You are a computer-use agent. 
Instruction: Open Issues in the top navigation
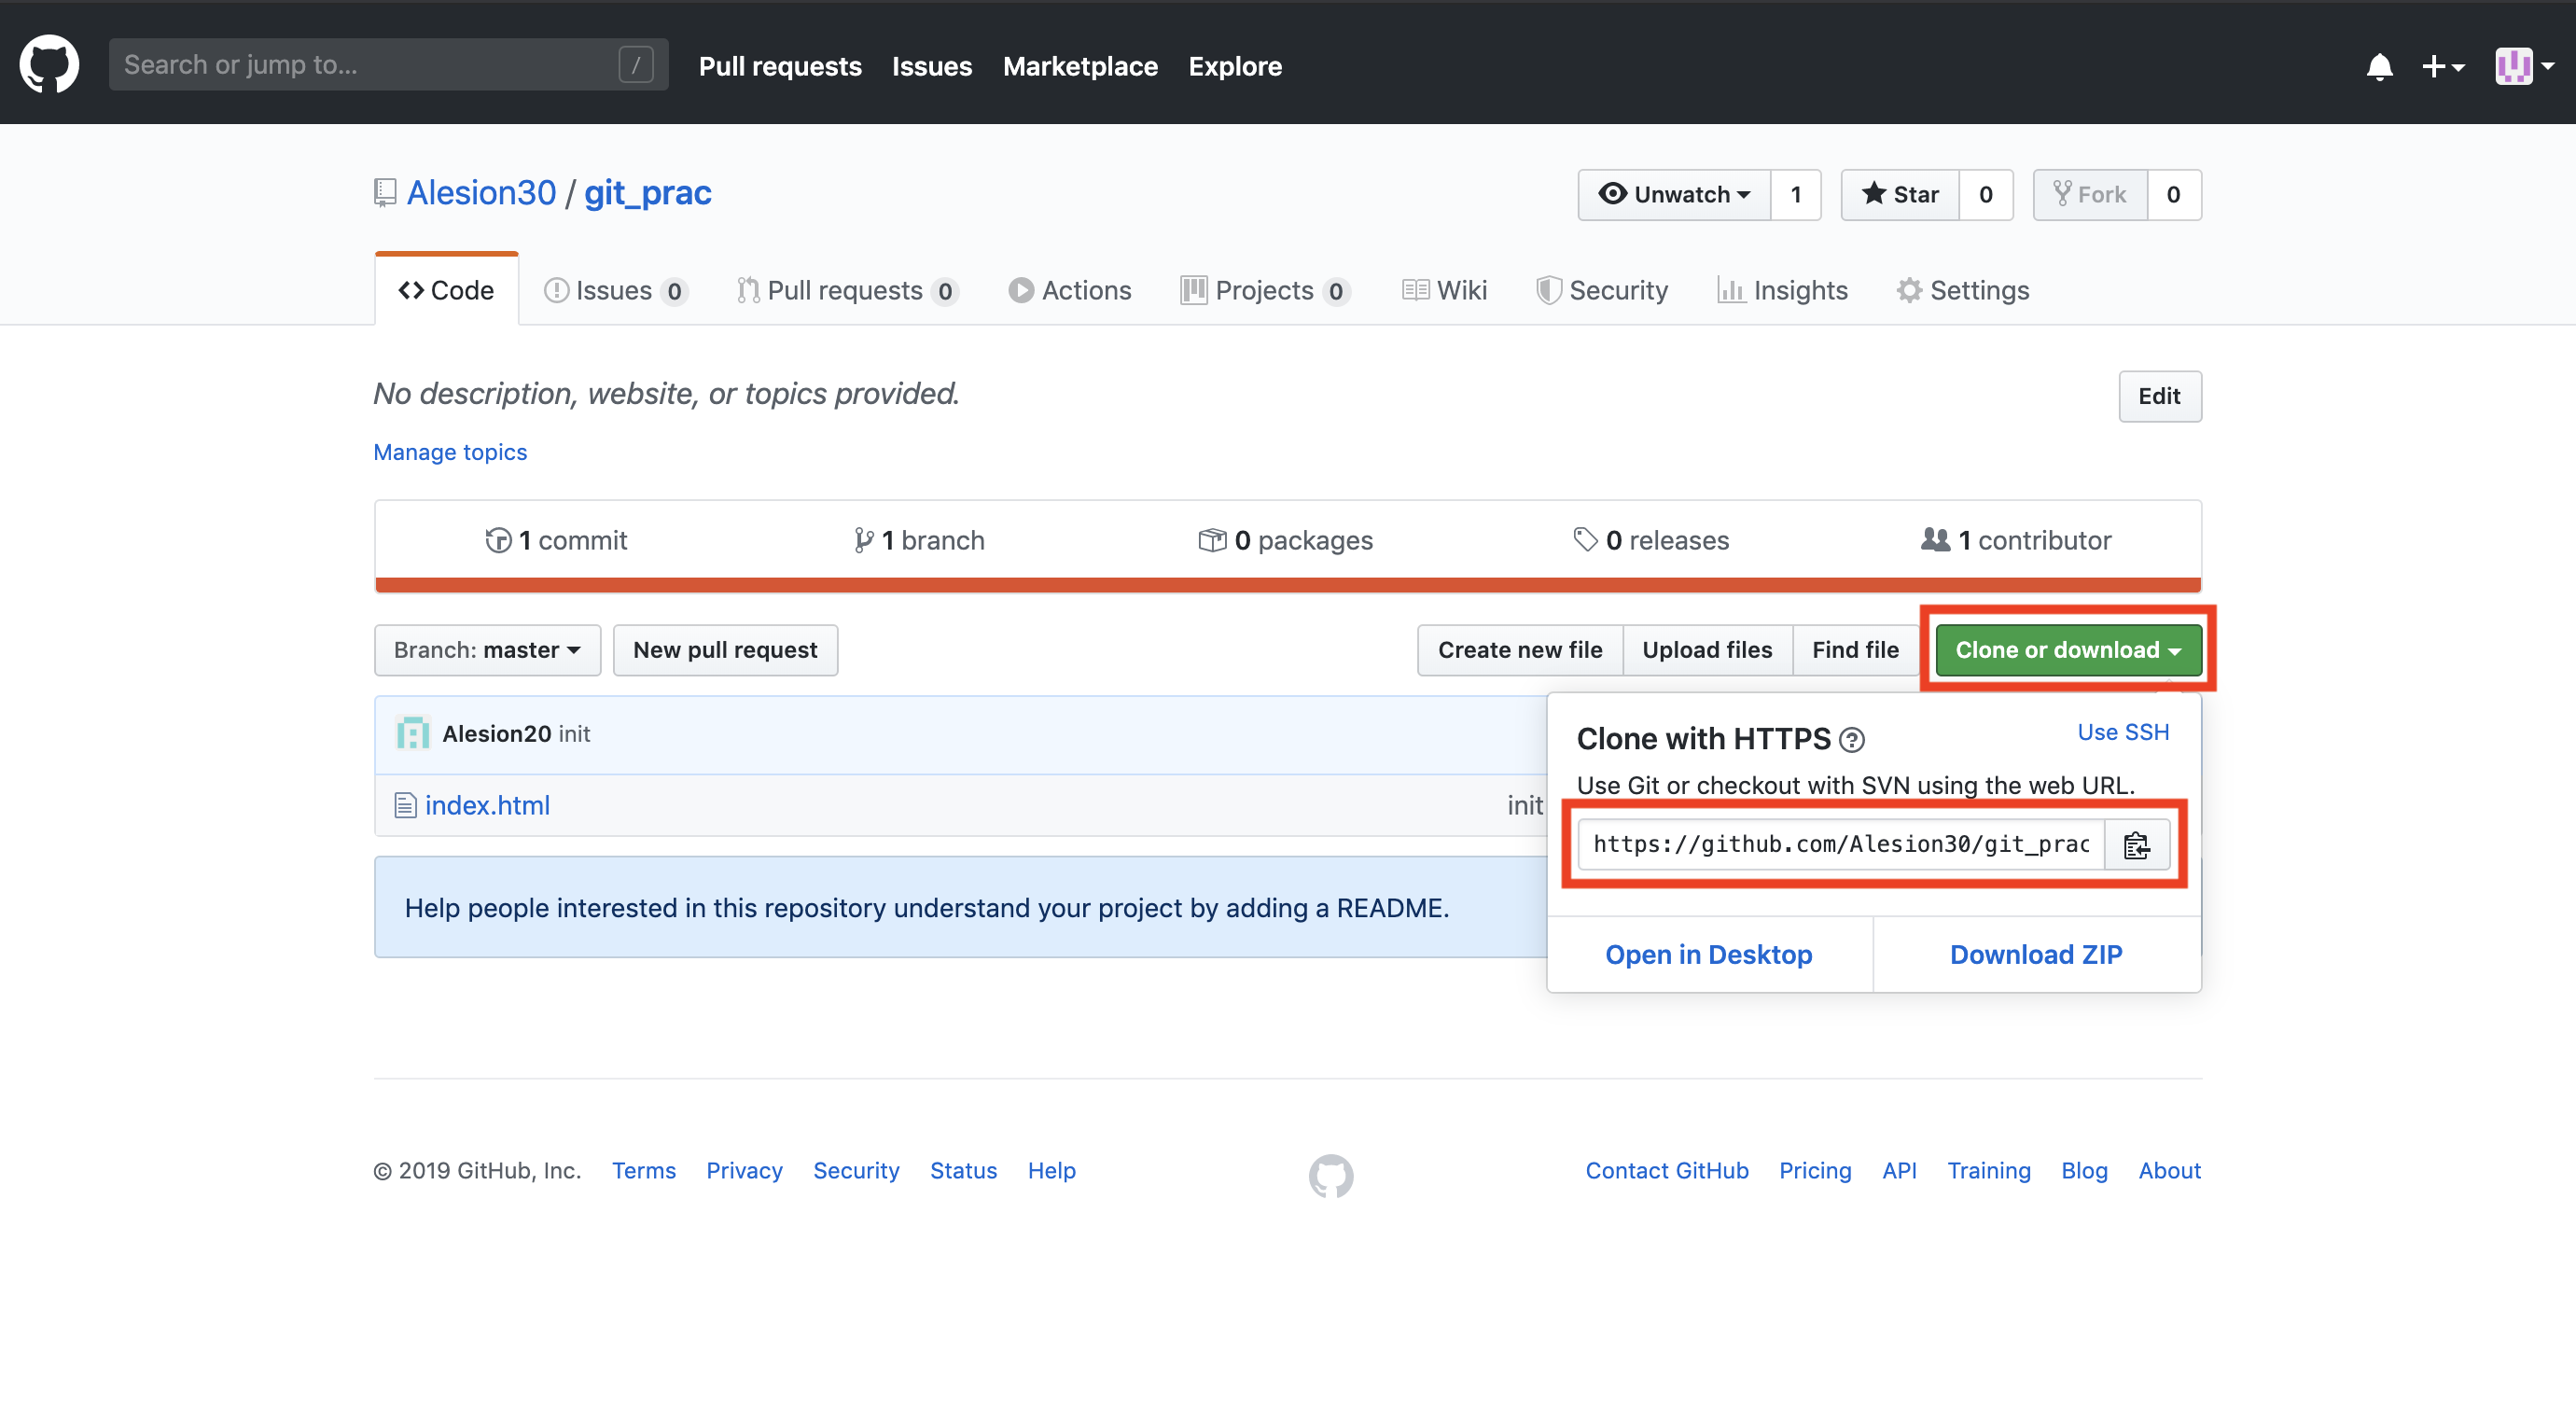point(932,66)
